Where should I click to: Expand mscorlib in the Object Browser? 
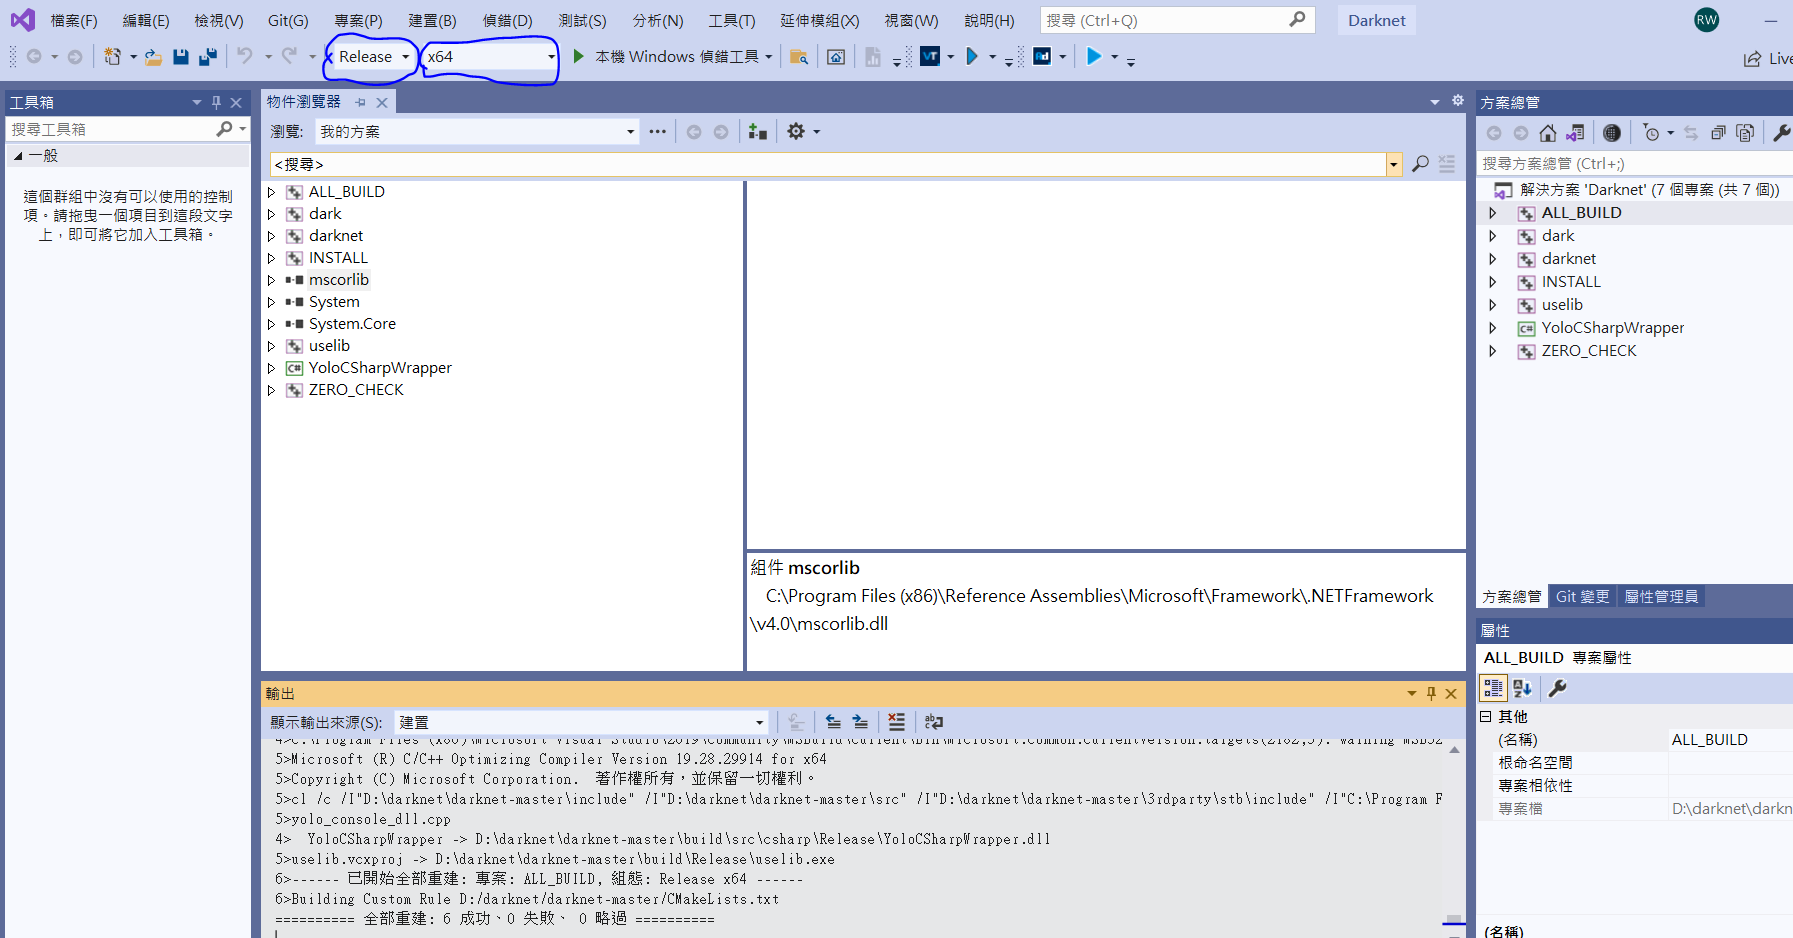click(271, 280)
